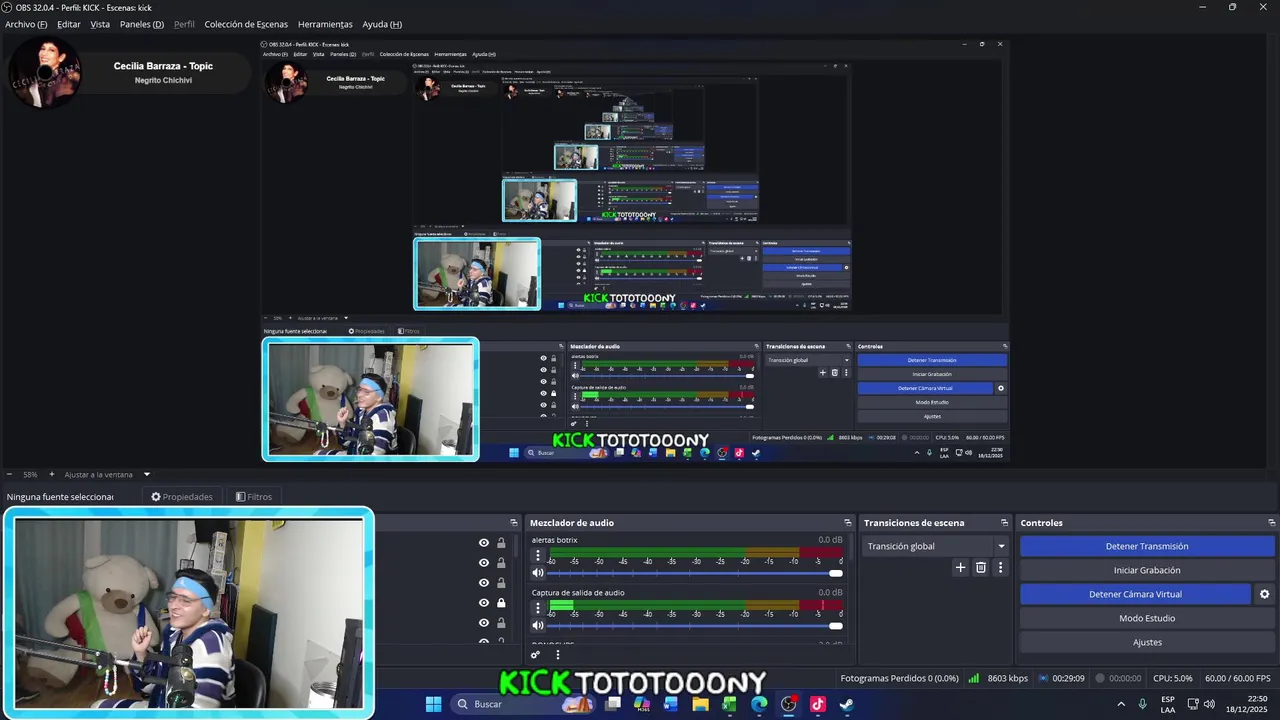
Task: Hide the second source via its eye icon
Action: [484, 563]
